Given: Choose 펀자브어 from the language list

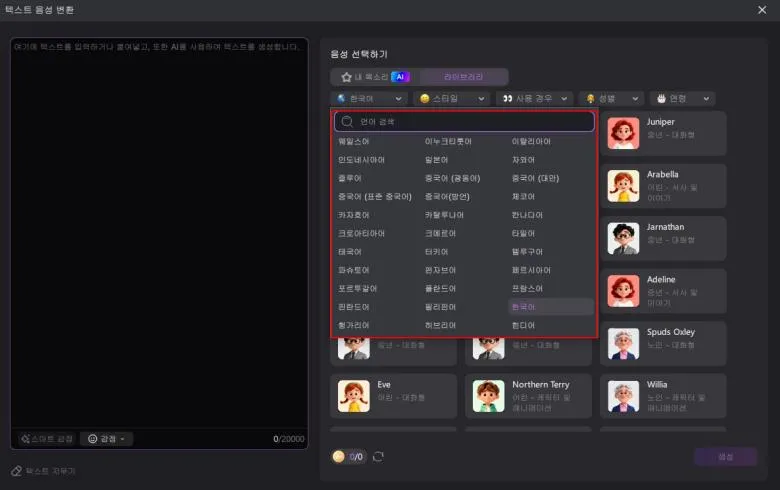Looking at the screenshot, I should coord(440,271).
